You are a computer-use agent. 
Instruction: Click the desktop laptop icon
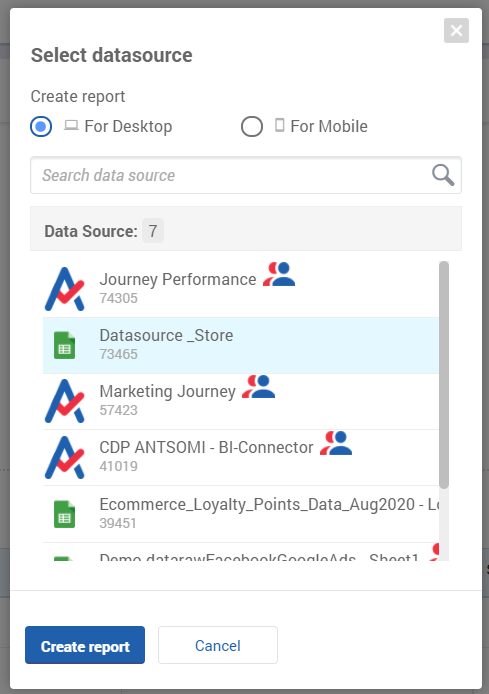coord(71,125)
